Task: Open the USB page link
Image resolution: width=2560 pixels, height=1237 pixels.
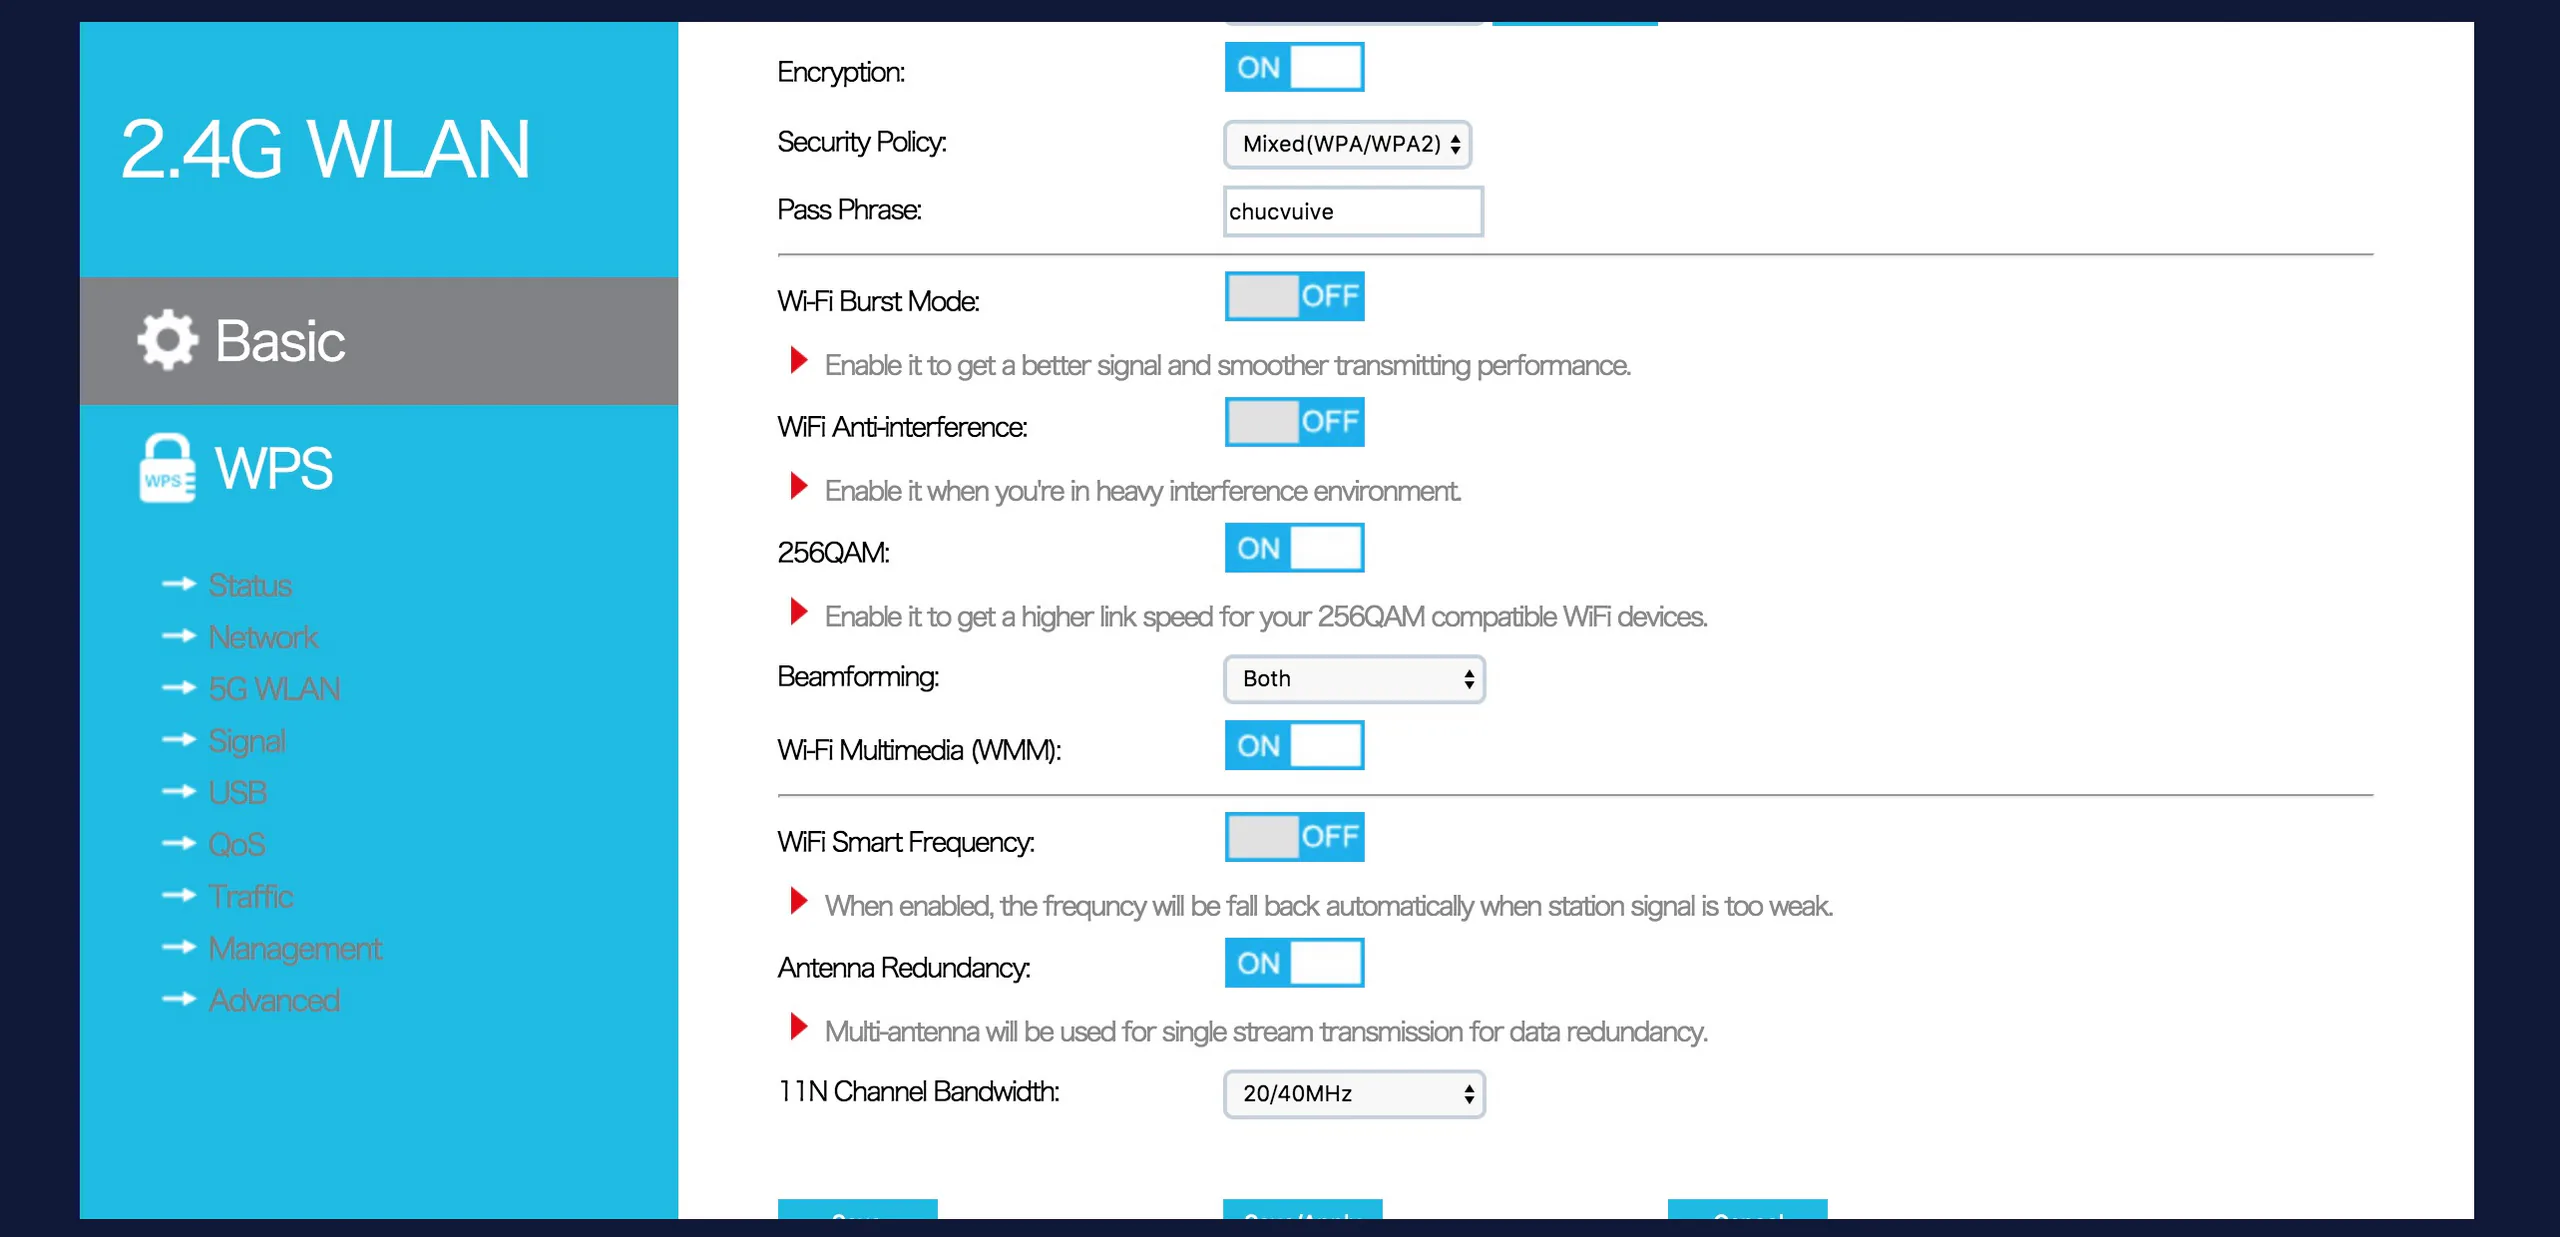Action: 237,793
